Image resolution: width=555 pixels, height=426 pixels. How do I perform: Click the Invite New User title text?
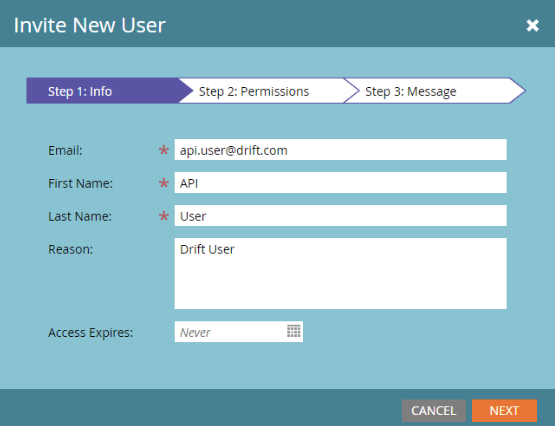(90, 25)
